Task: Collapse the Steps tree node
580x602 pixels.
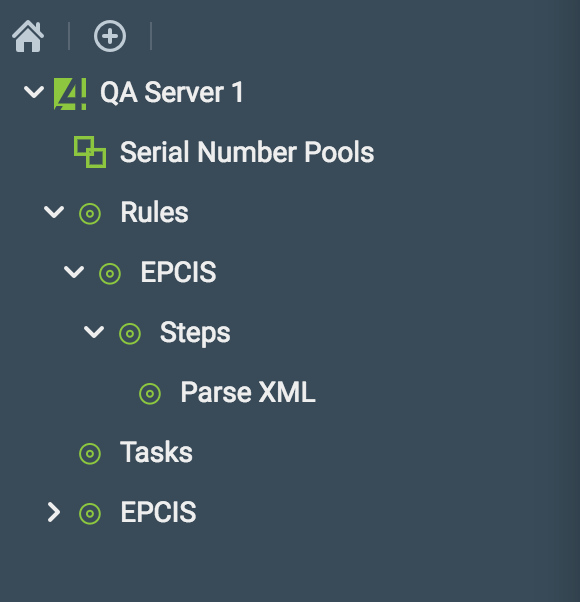Action: [94, 332]
